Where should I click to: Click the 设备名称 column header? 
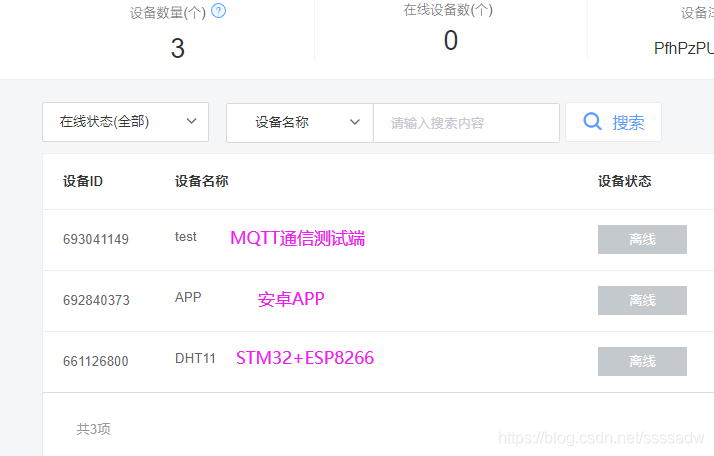(202, 181)
